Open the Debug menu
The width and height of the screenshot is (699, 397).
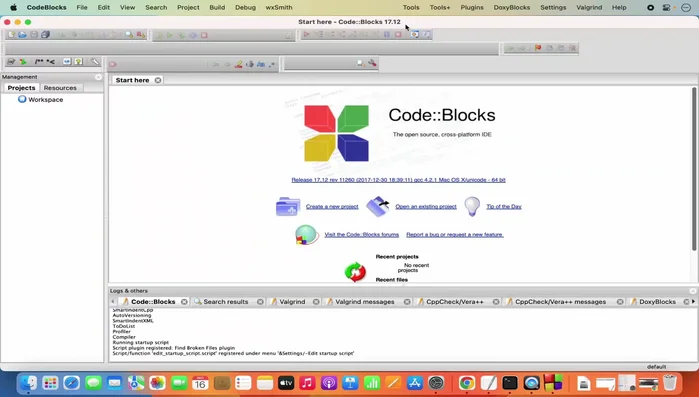point(246,8)
